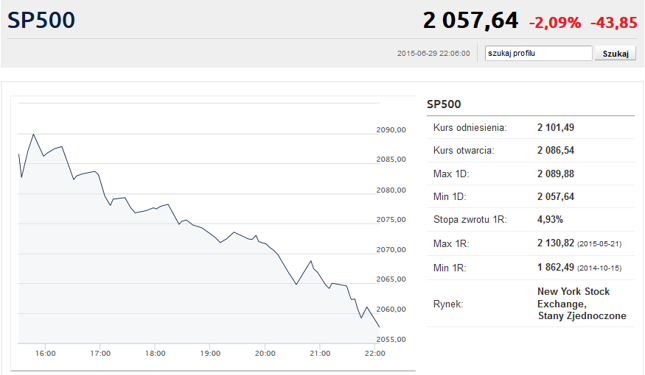The width and height of the screenshot is (645, 375).
Task: Click the Stopa zwrotu 1R value 4,93%
Action: 550,219
